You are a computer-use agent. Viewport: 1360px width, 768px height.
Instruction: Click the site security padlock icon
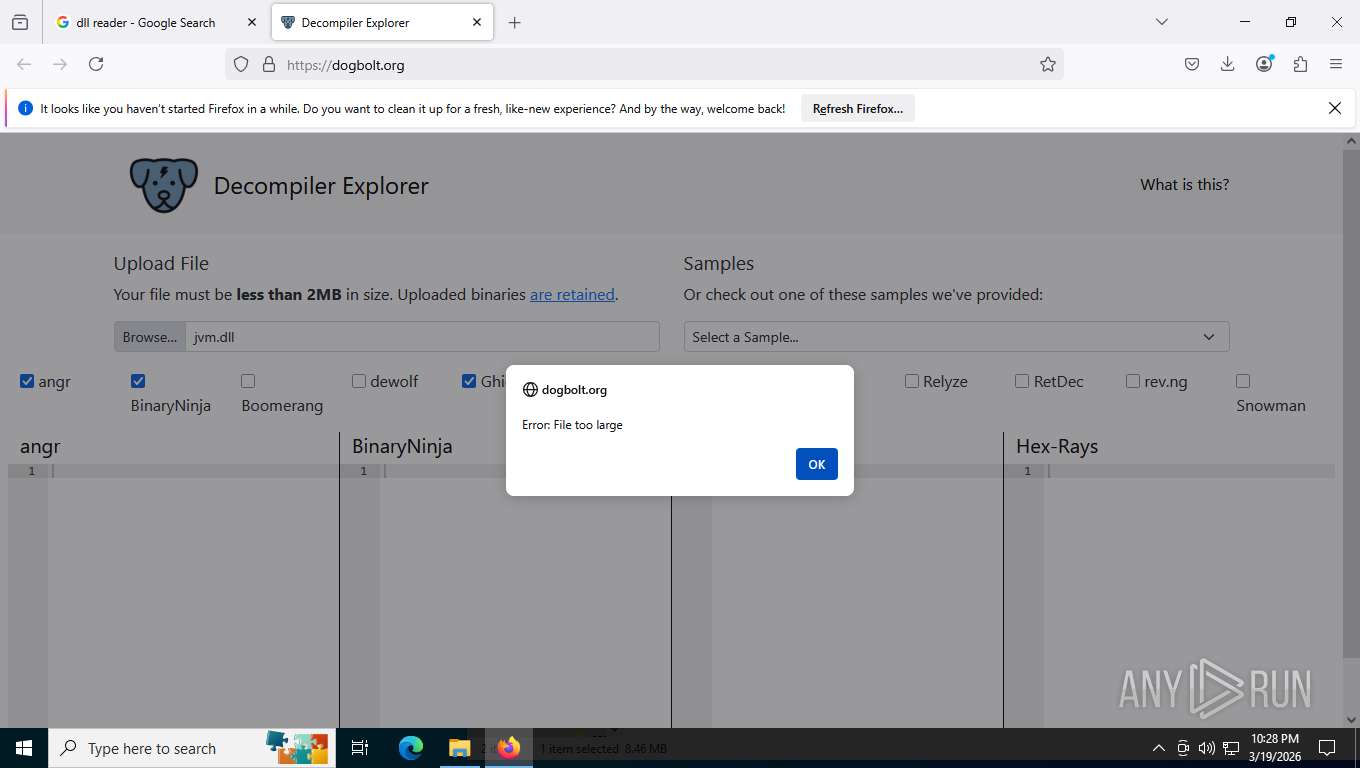(268, 64)
